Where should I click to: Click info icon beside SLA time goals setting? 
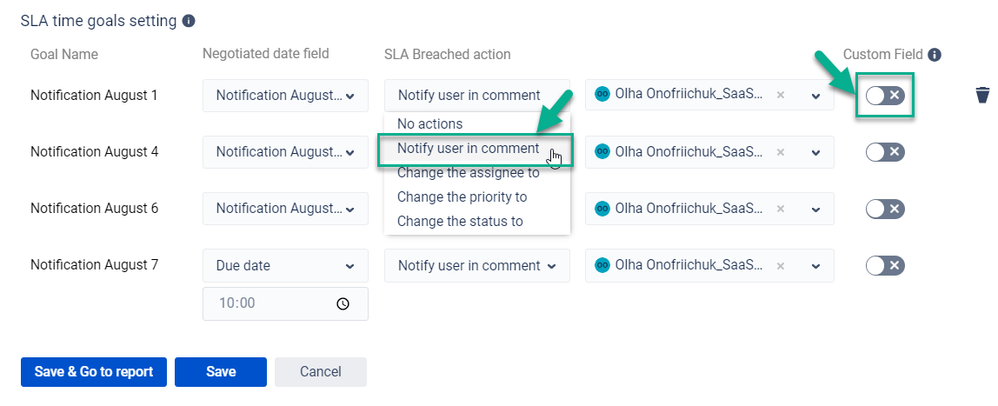(x=189, y=20)
